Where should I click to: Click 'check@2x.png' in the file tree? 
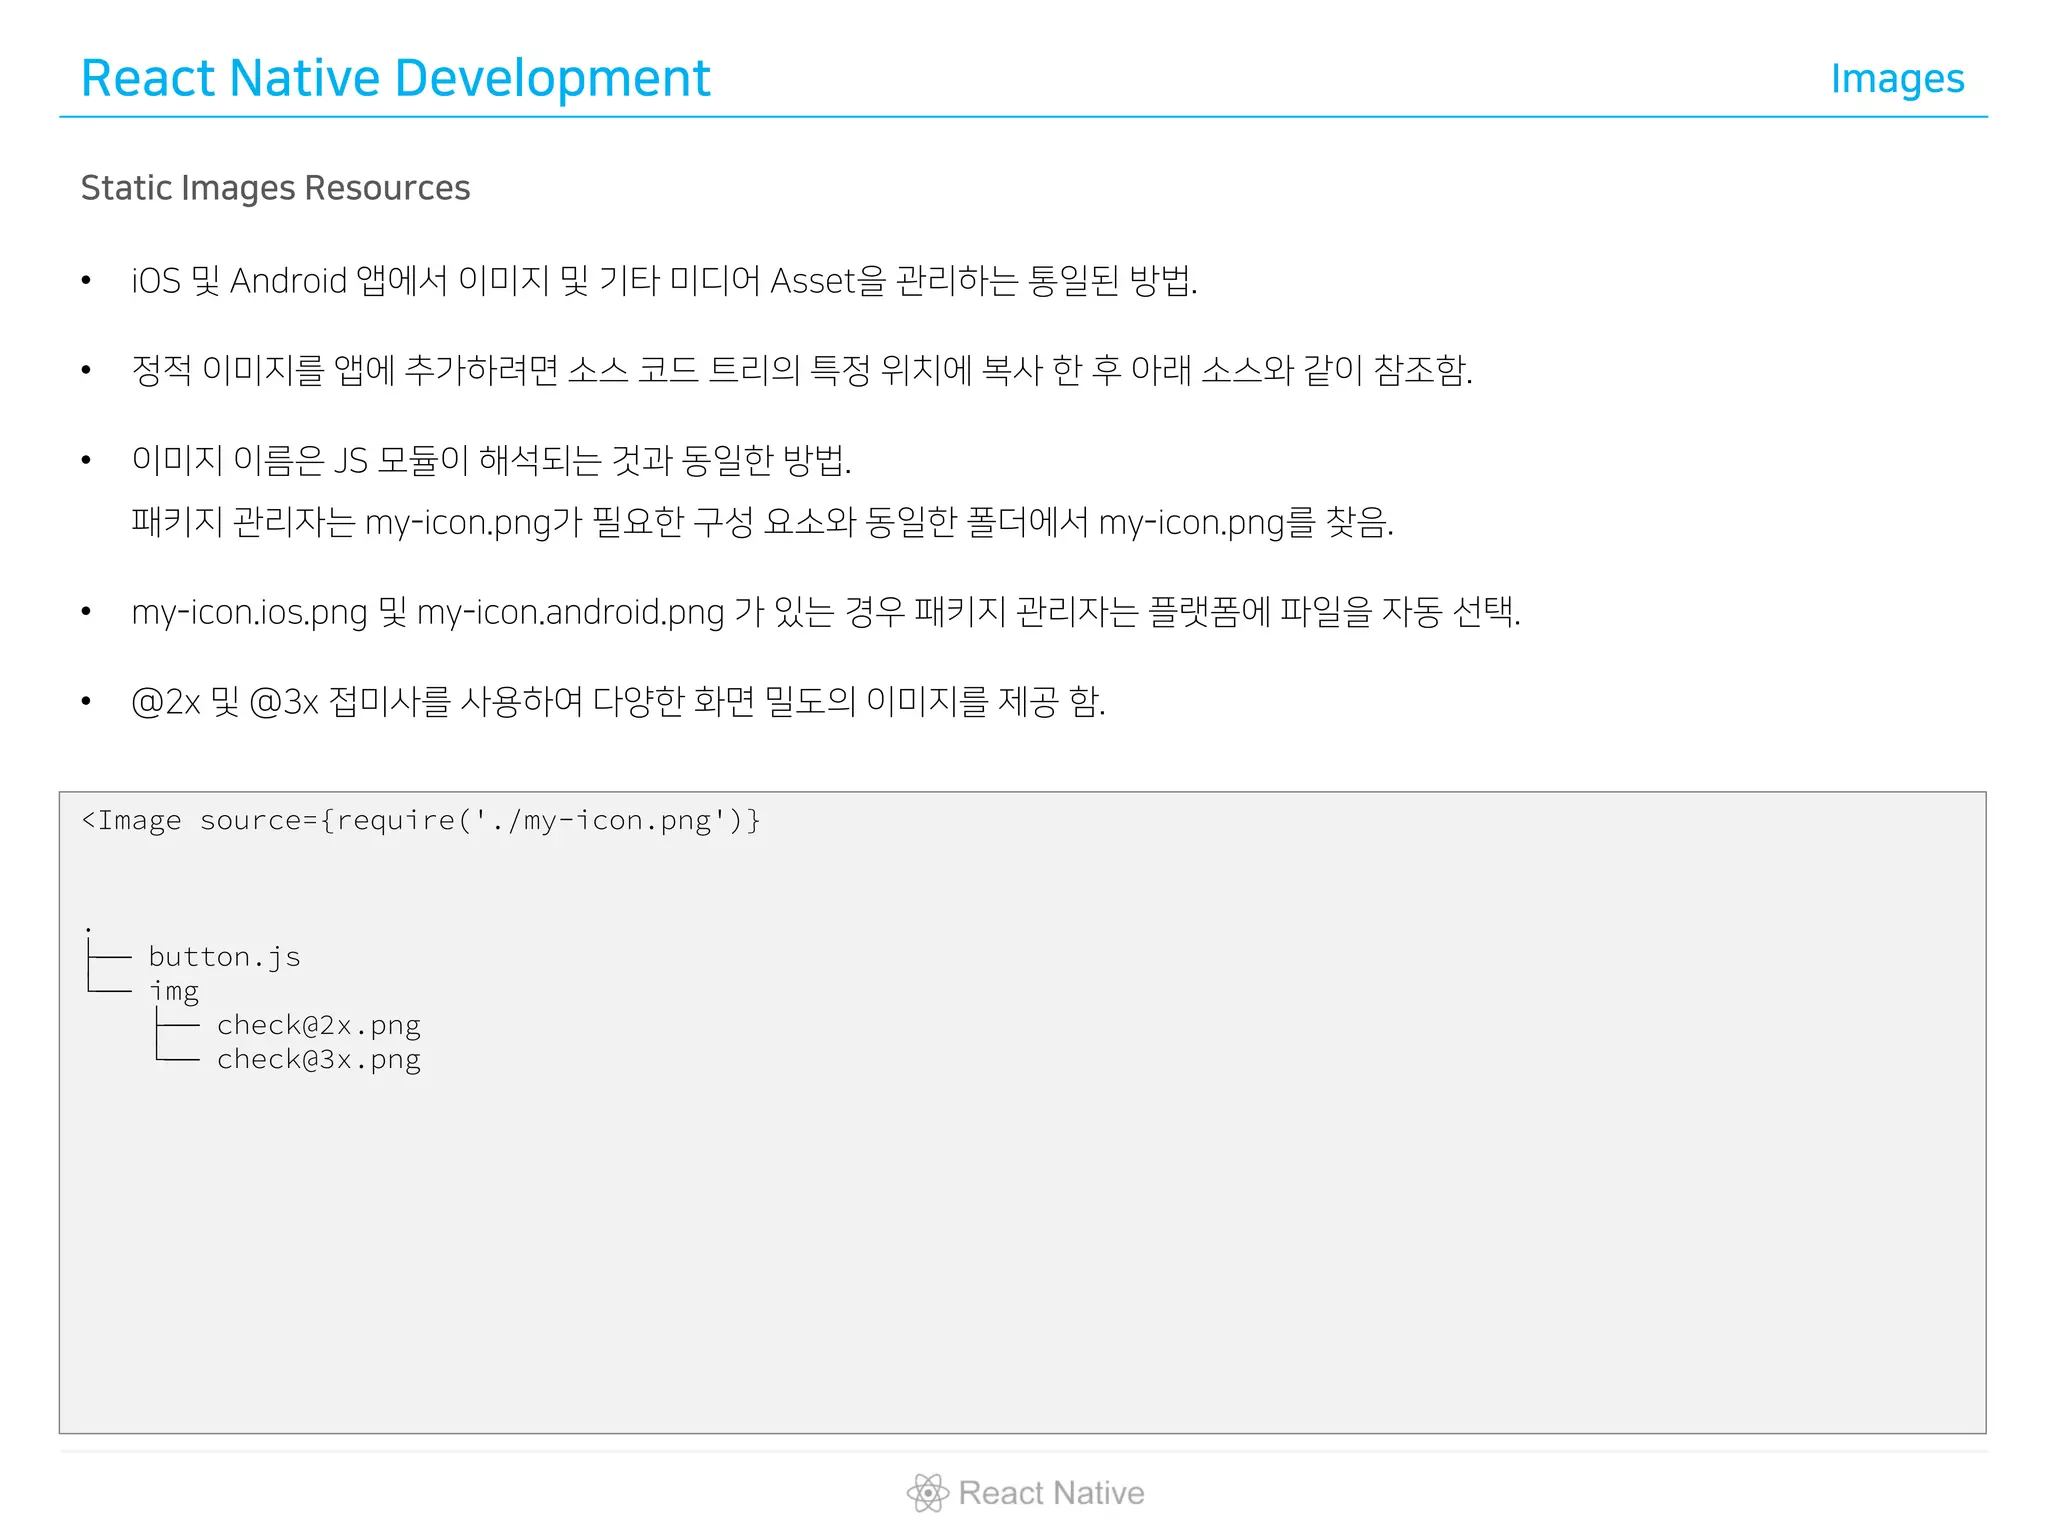(x=318, y=1026)
